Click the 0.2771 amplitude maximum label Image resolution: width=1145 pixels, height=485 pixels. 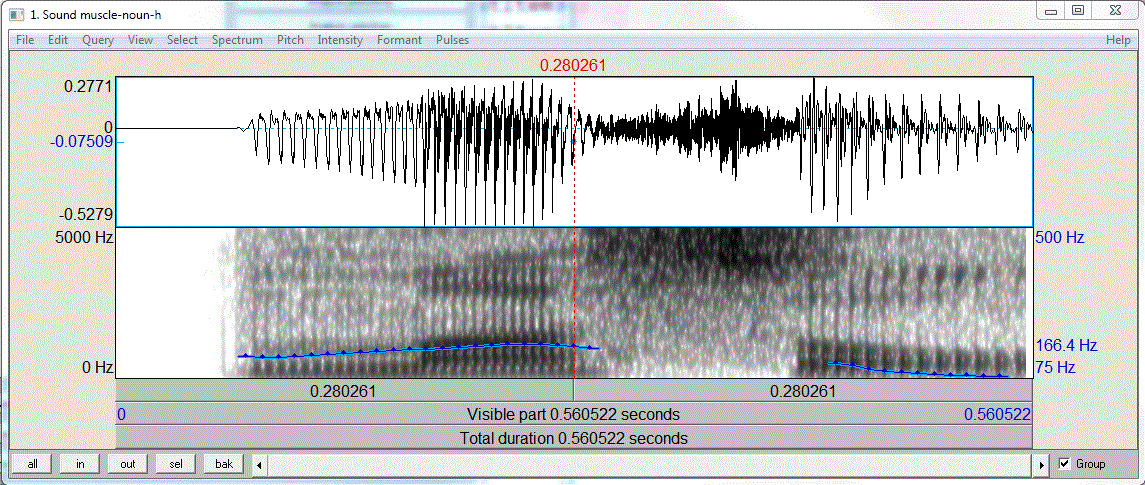tap(88, 86)
